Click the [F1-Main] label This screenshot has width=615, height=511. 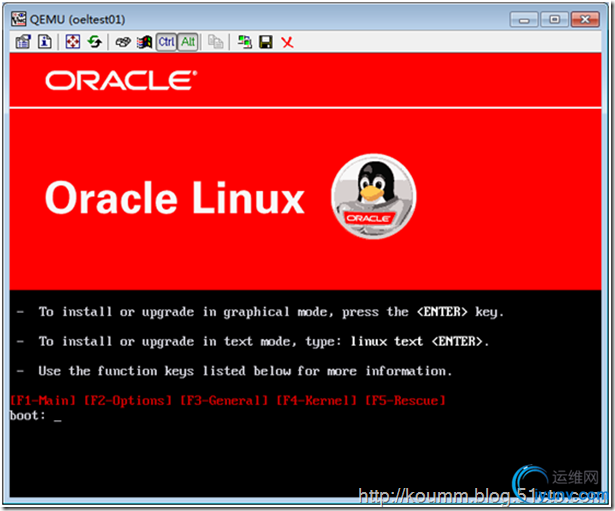coord(43,400)
